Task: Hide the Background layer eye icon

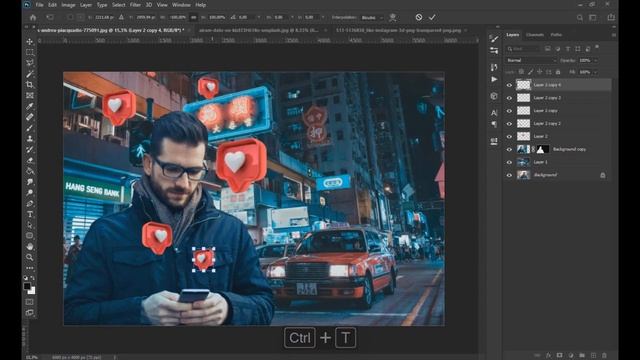Action: [x=509, y=175]
